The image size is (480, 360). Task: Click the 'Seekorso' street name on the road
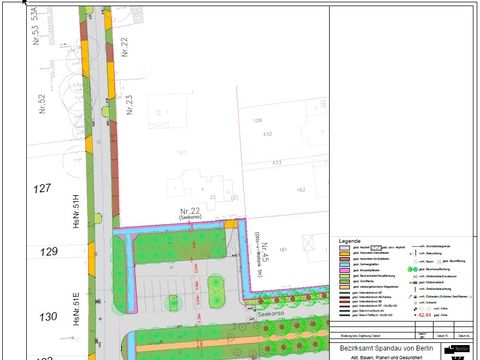271,314
